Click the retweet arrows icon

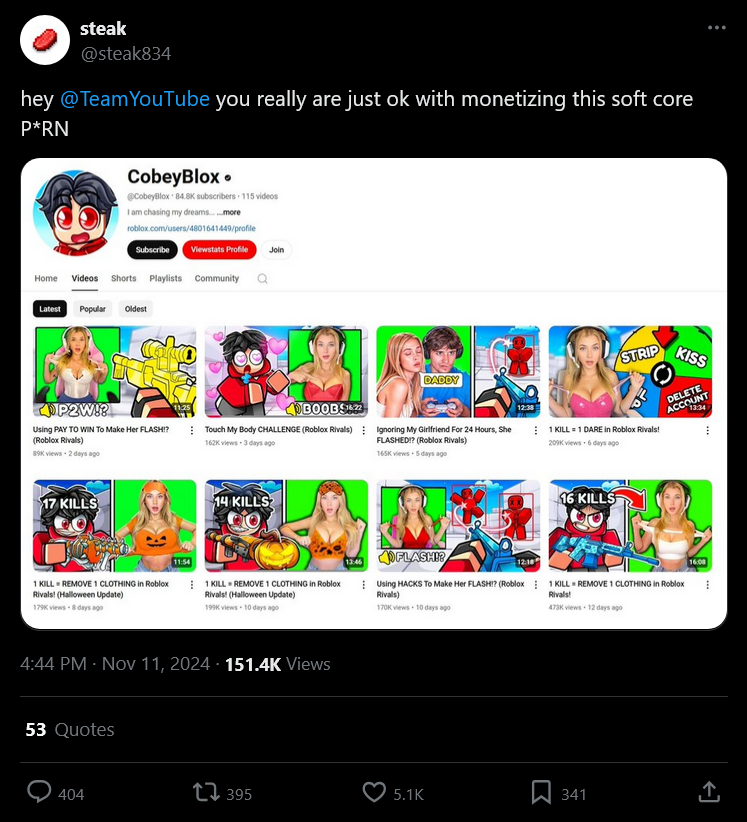pos(206,792)
